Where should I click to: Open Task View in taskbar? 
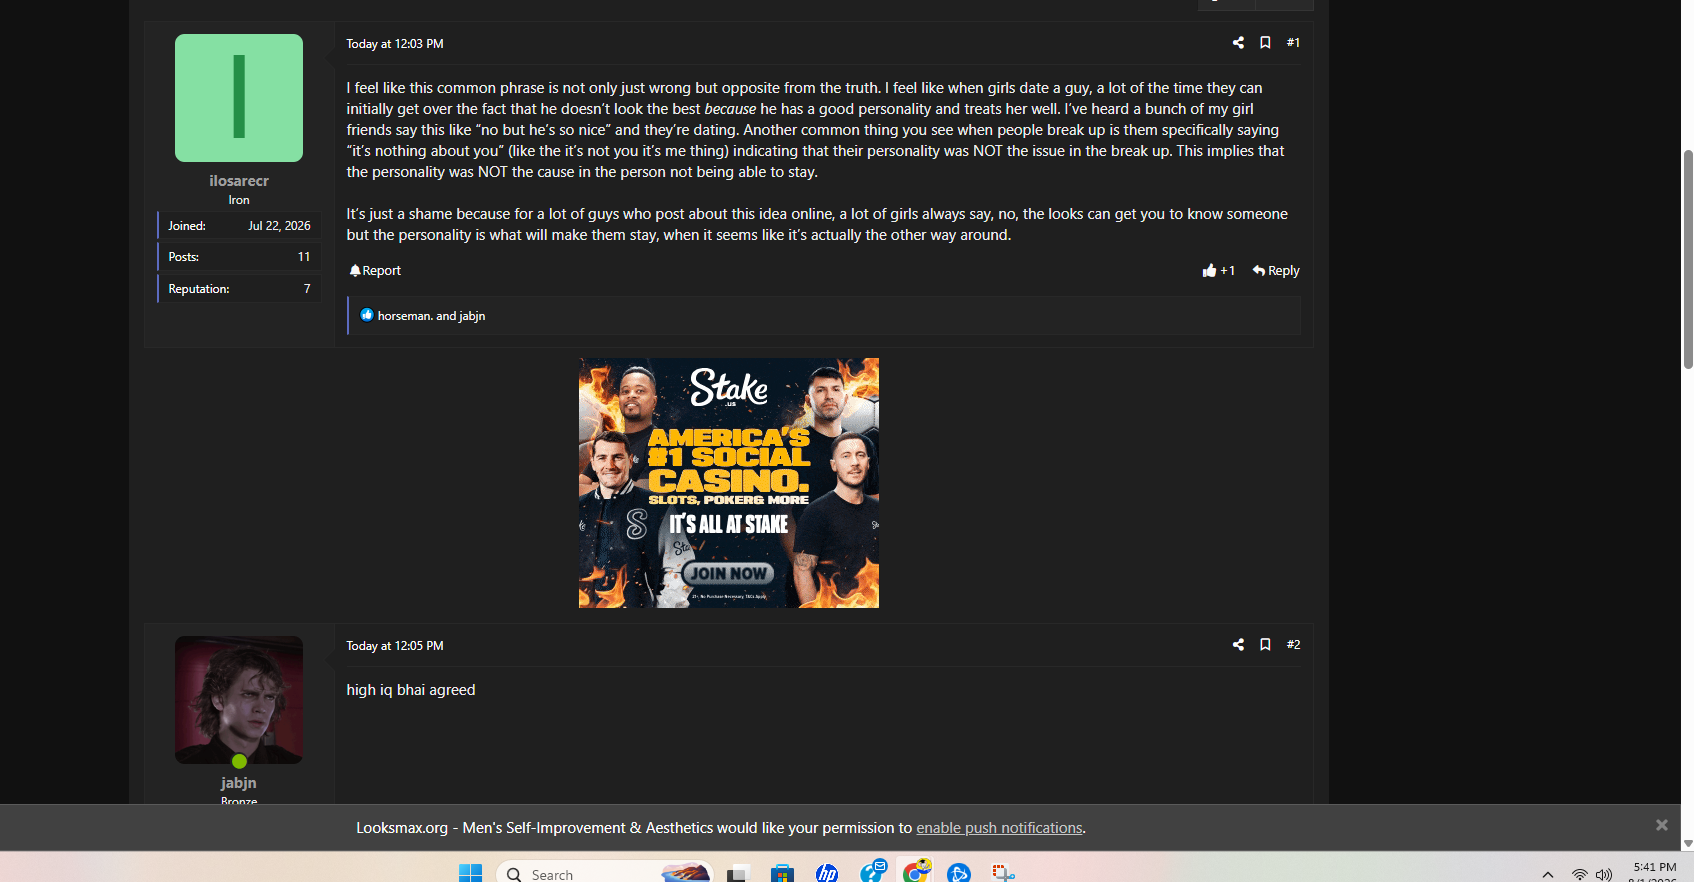738,873
